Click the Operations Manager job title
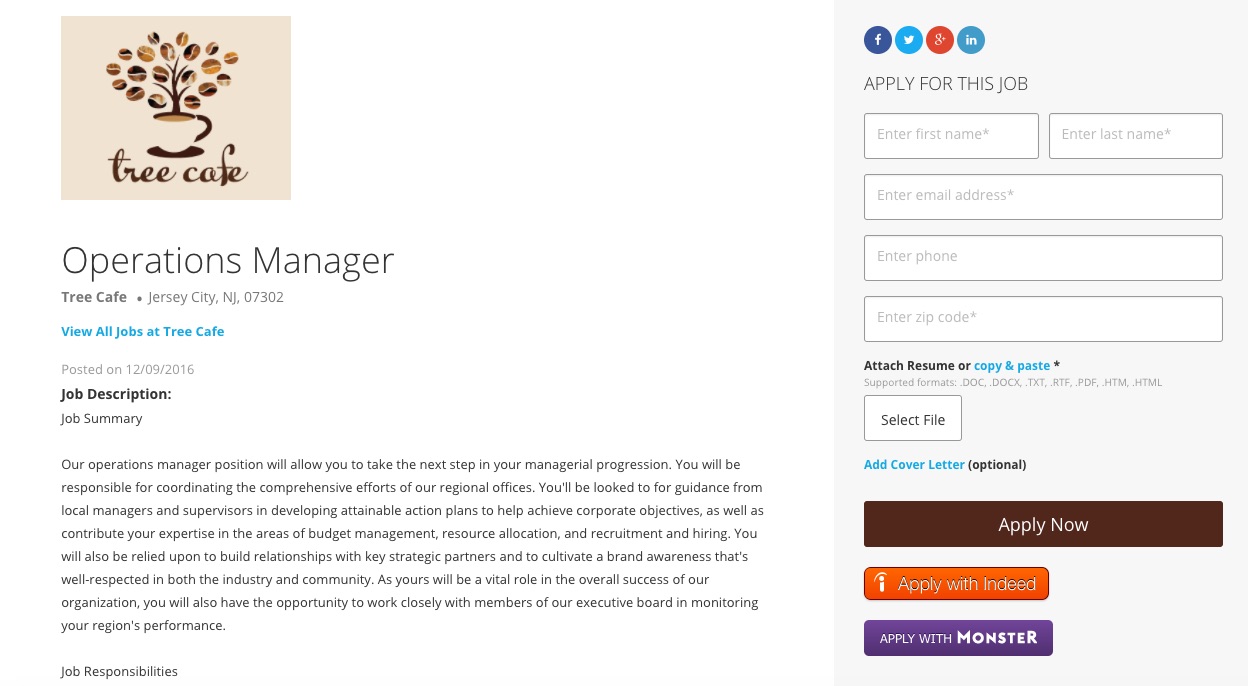Viewport: 1248px width, 686px height. click(x=228, y=261)
